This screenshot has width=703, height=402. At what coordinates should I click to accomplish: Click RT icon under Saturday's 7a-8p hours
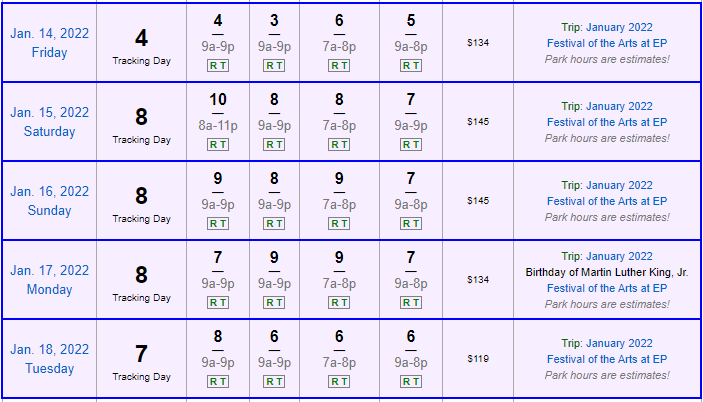[x=339, y=144]
